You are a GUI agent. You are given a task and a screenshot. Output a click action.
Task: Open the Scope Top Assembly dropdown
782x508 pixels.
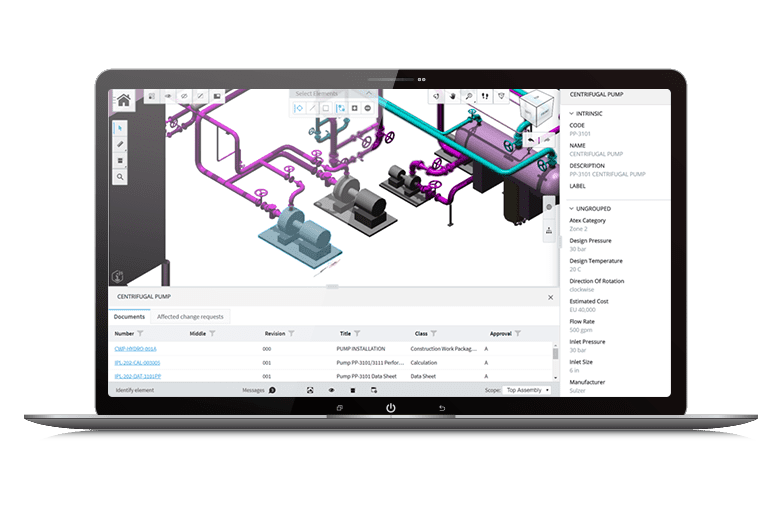coord(527,389)
